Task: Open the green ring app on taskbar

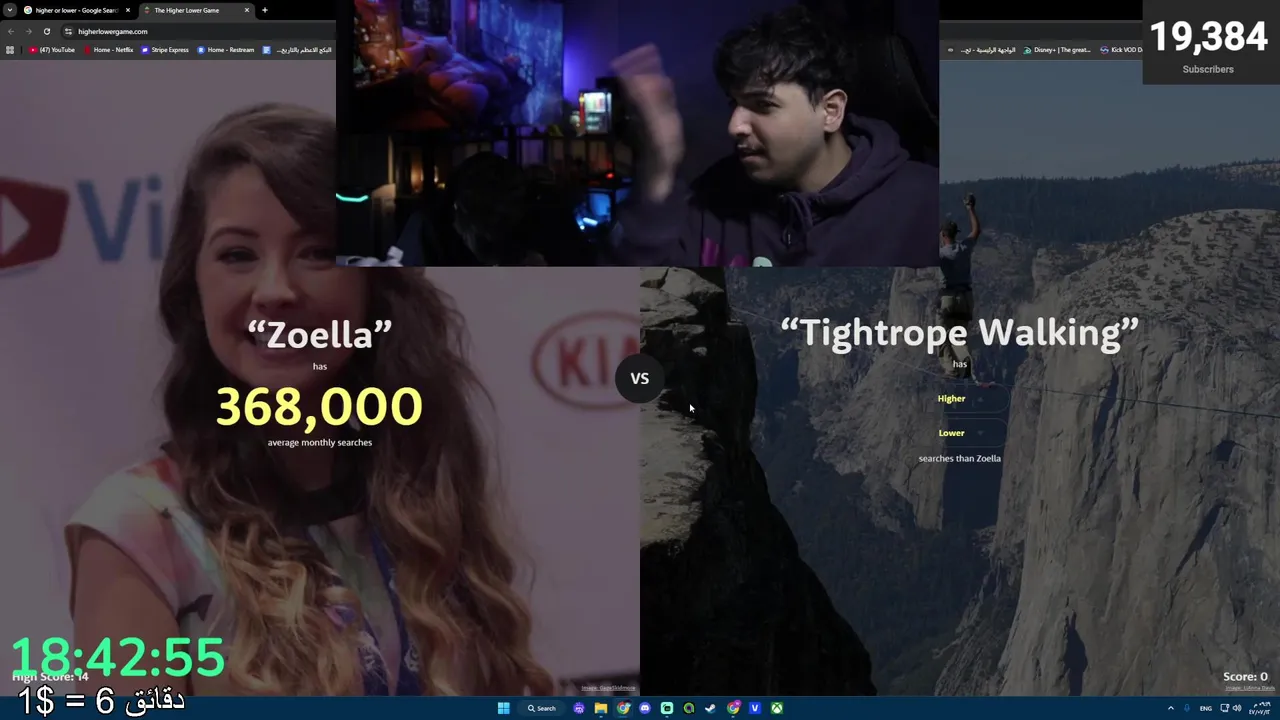Action: [689, 708]
